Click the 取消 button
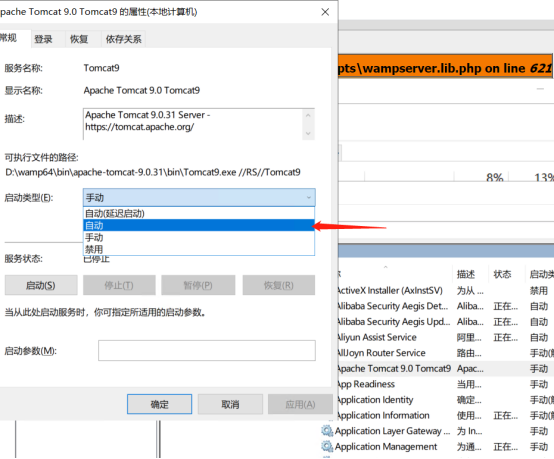 (230, 404)
